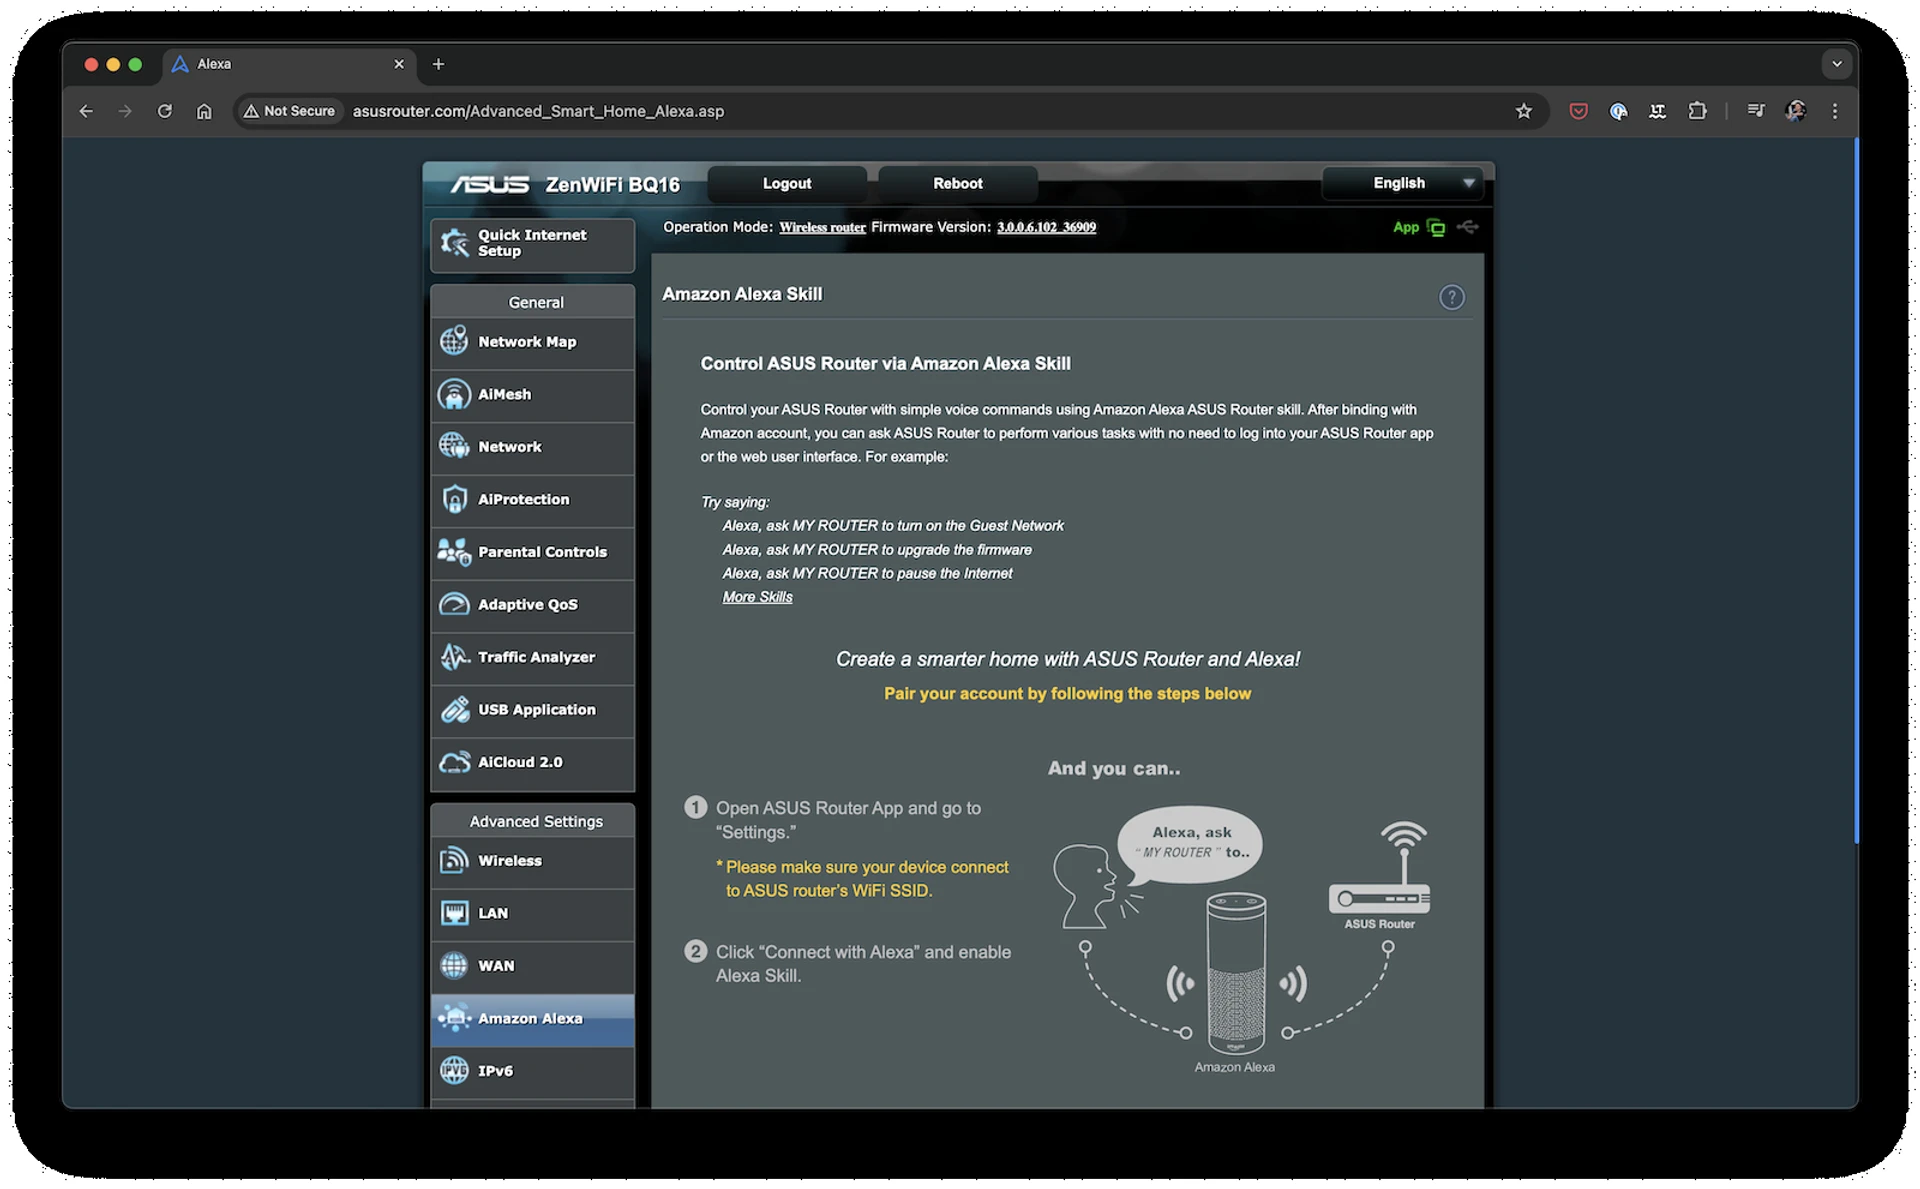The image size is (1920, 1189).
Task: Click the page vertical scrollbar
Action: 1855,490
